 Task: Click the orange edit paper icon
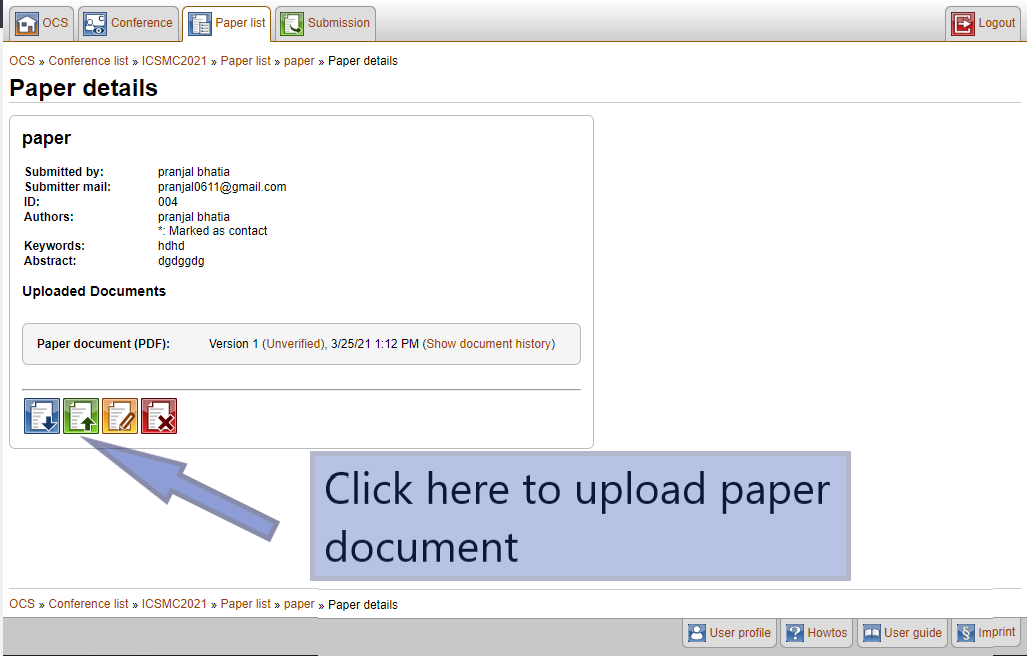coord(120,416)
